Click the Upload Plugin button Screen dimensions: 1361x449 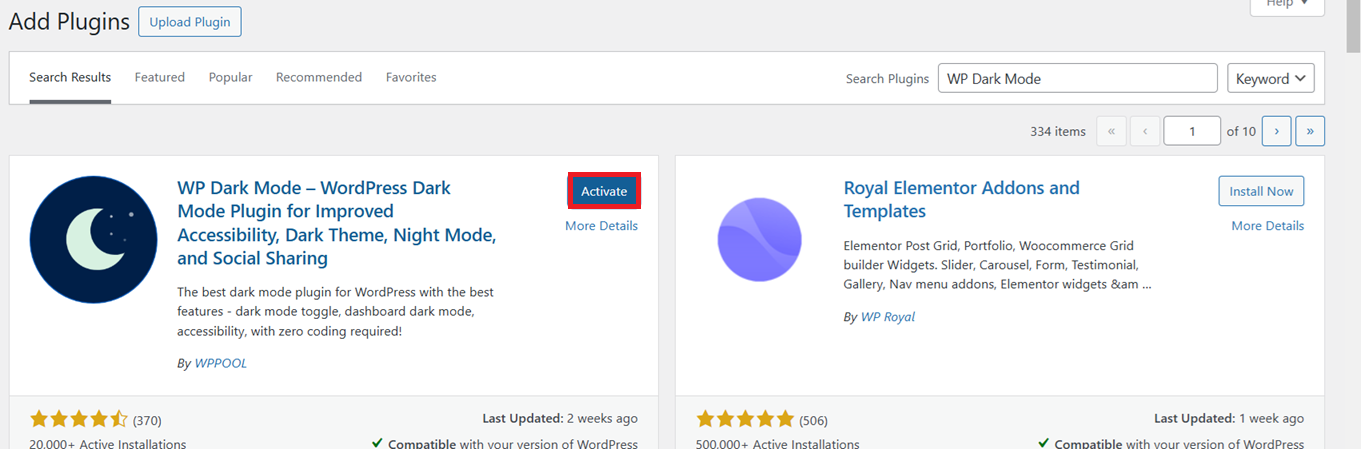coord(189,22)
